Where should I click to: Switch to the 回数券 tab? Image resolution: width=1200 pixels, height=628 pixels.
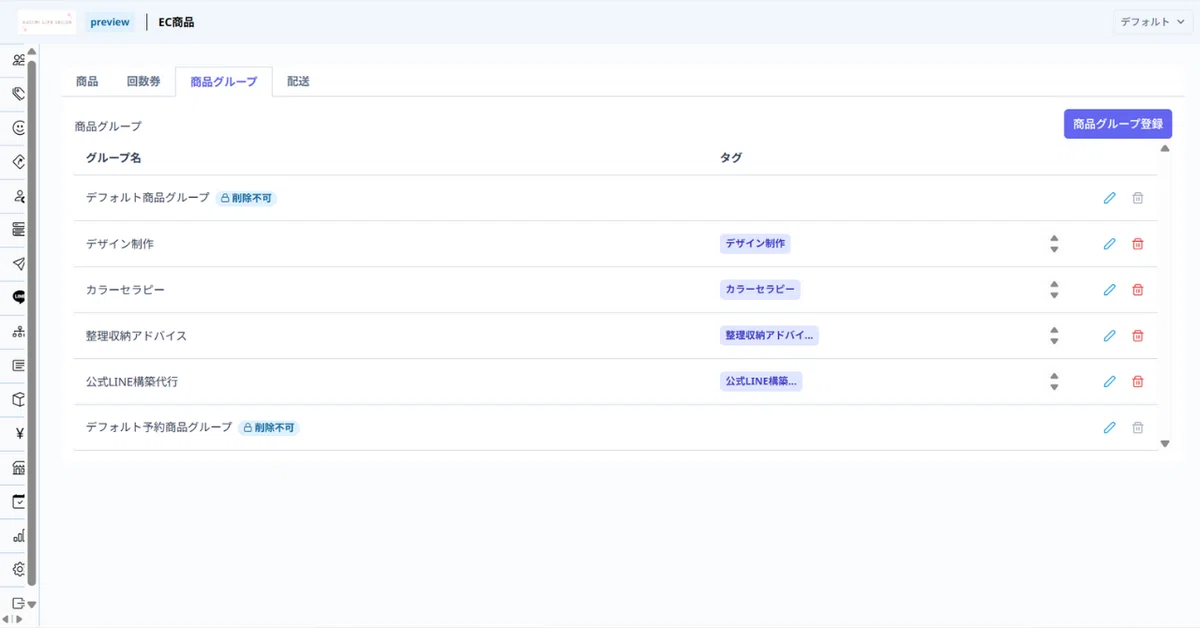coord(143,82)
